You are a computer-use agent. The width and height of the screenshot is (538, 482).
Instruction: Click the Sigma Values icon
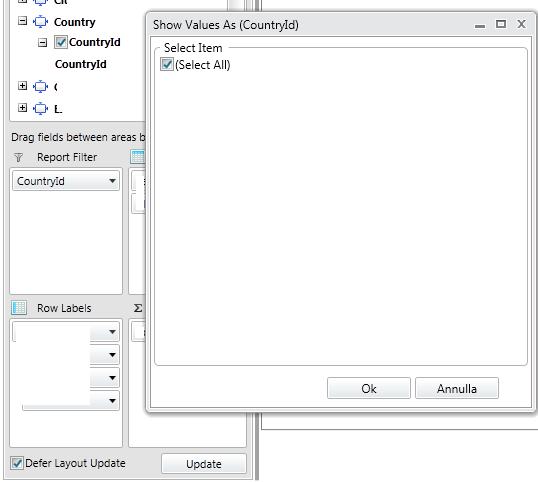click(138, 308)
